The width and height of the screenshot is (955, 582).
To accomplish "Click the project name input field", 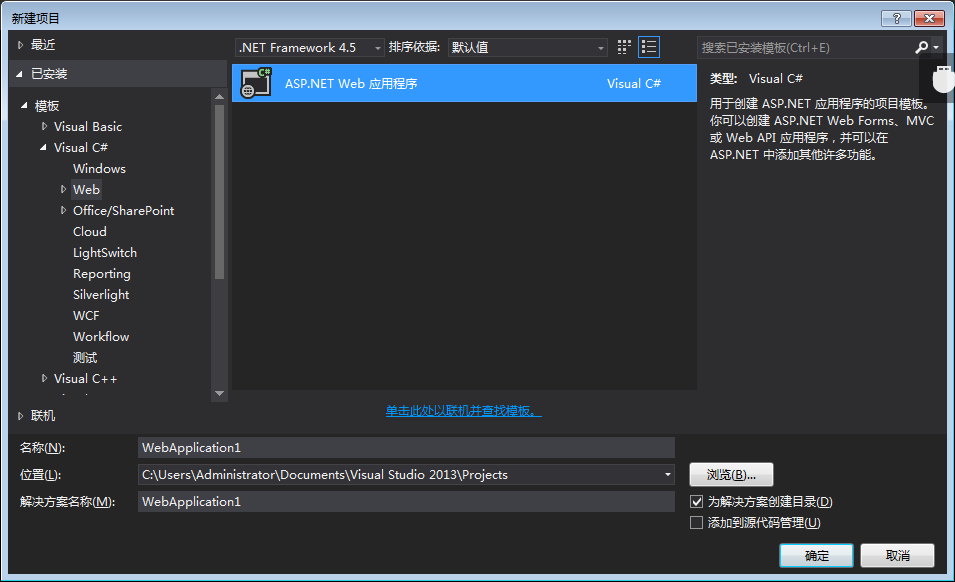I will (406, 447).
